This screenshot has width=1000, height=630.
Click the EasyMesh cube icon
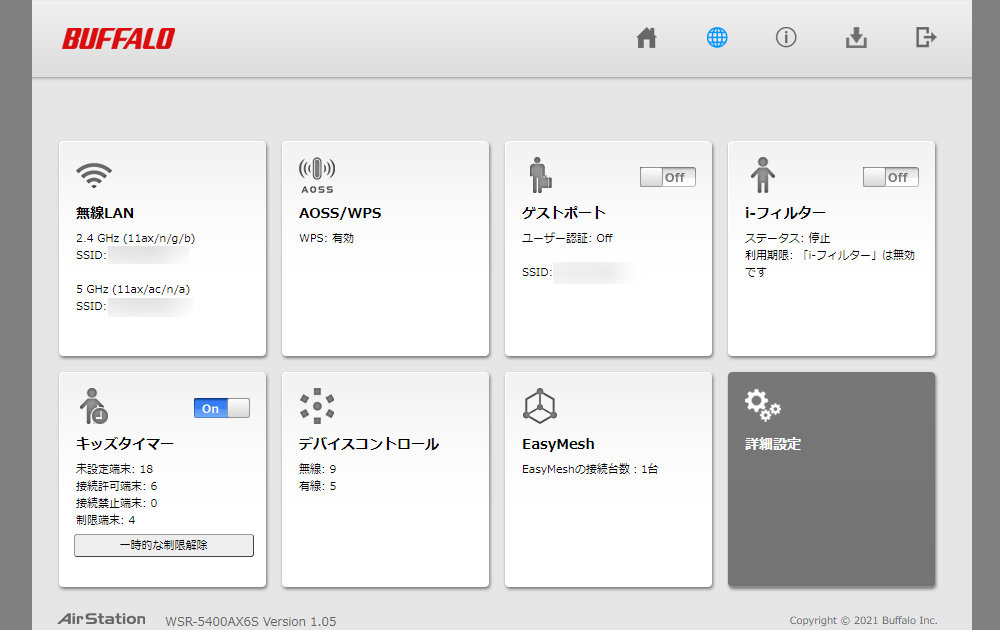[540, 406]
